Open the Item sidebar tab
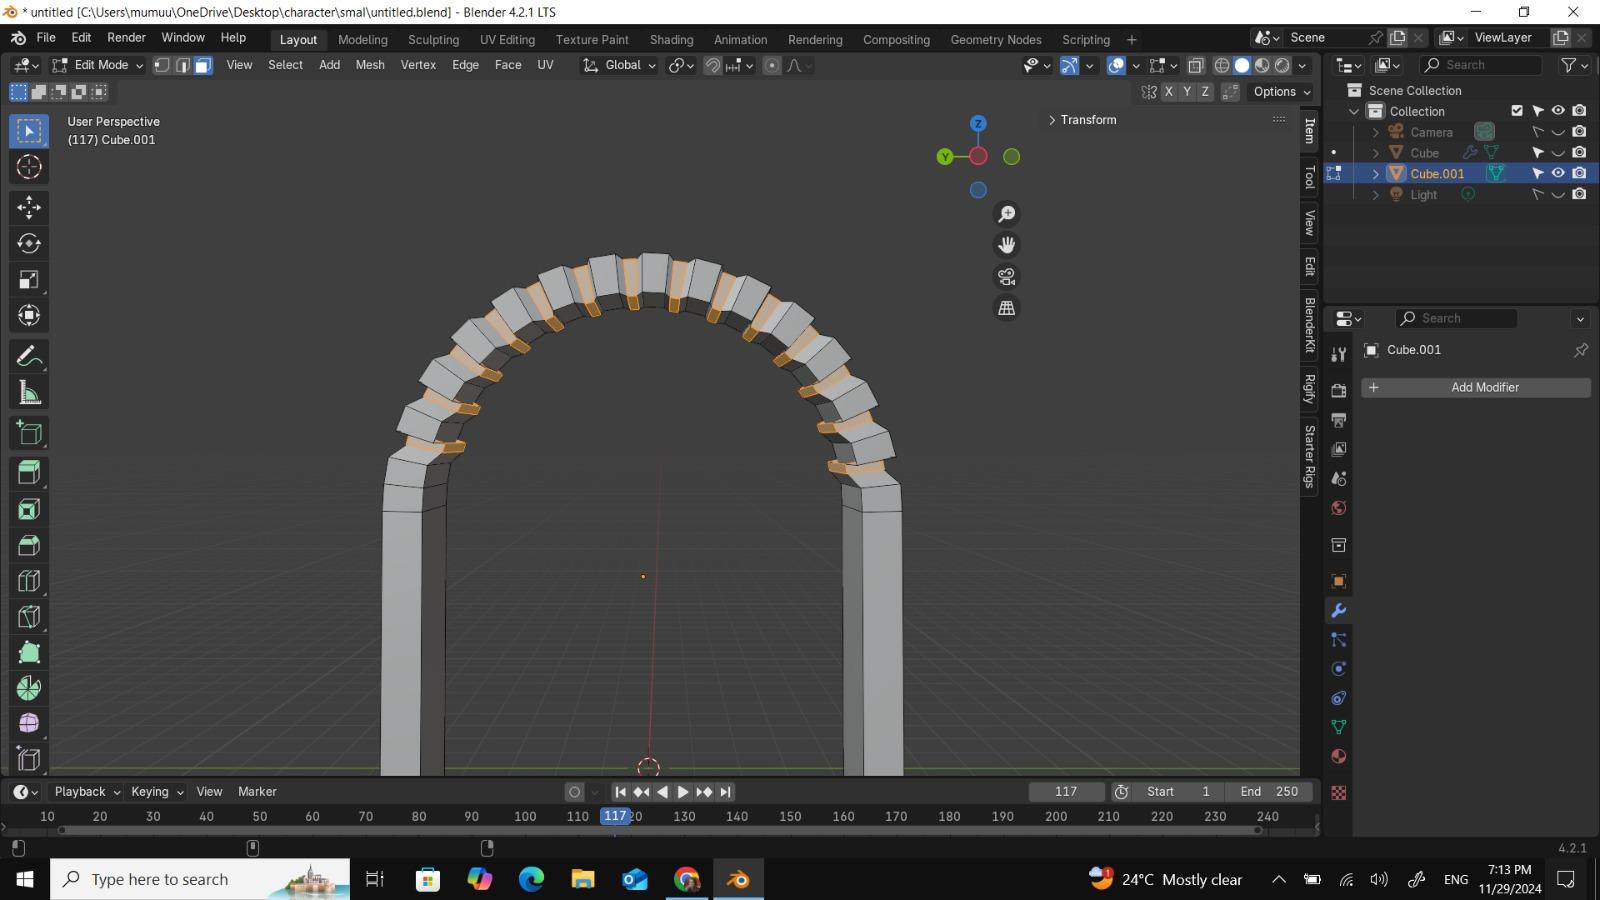Viewport: 1600px width, 900px height. point(1310,131)
